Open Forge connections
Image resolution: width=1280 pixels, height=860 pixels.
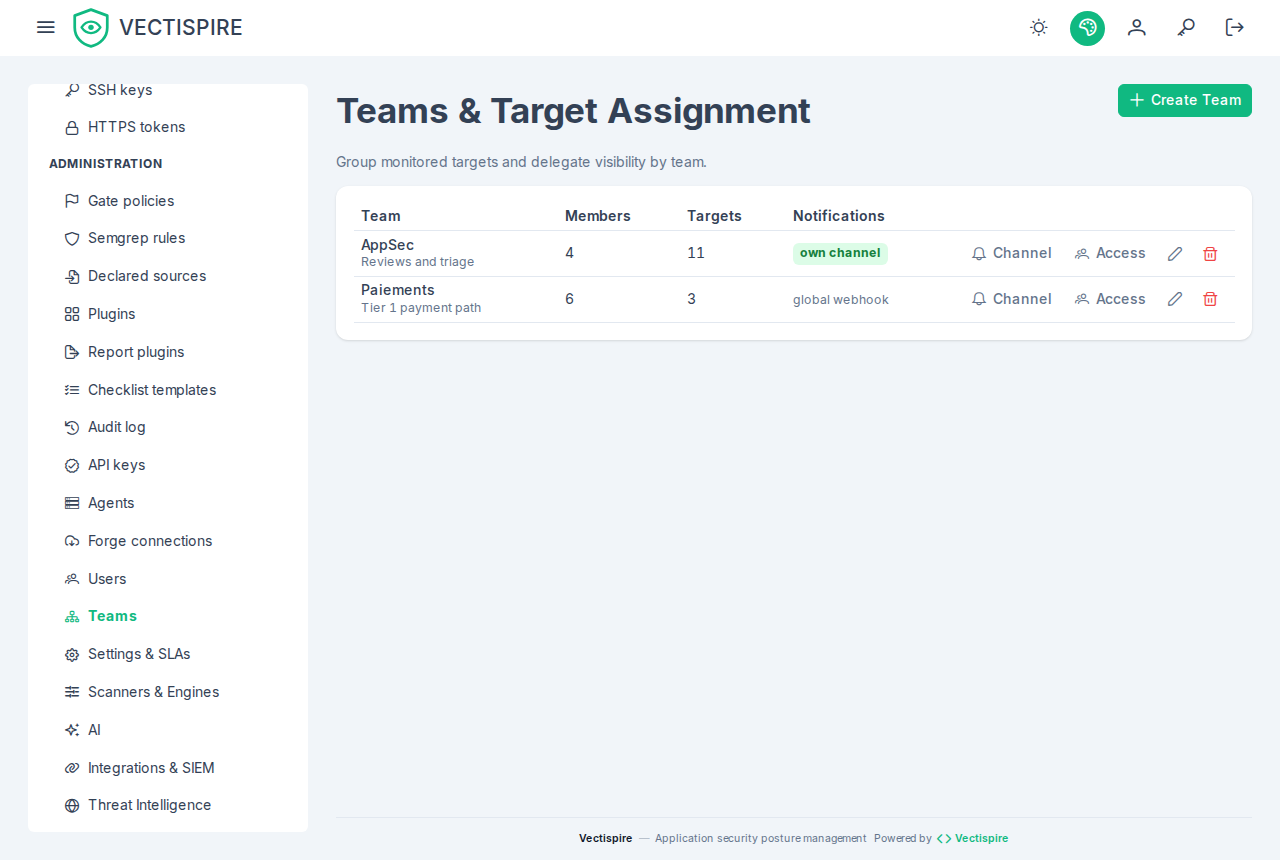[x=168, y=541]
